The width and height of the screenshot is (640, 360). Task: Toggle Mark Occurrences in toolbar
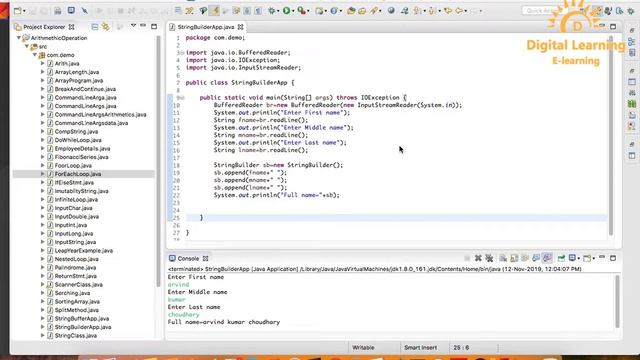[x=214, y=11]
